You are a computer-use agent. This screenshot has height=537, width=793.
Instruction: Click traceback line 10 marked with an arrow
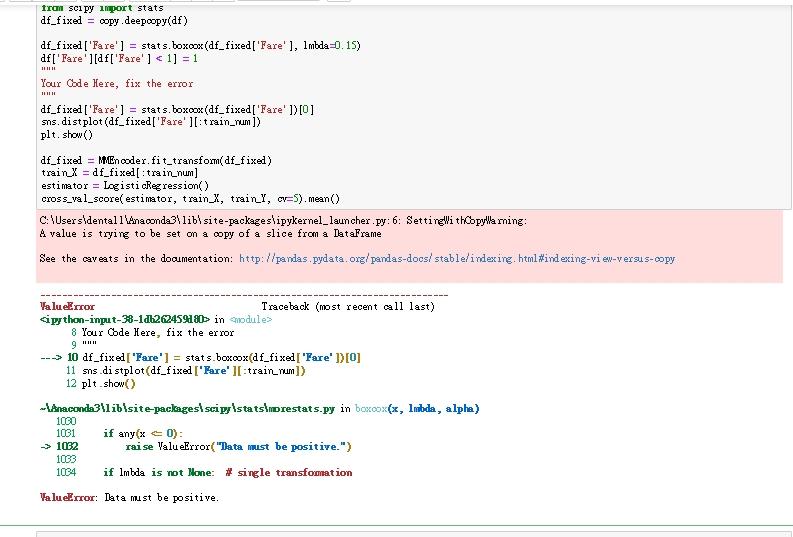[200, 358]
